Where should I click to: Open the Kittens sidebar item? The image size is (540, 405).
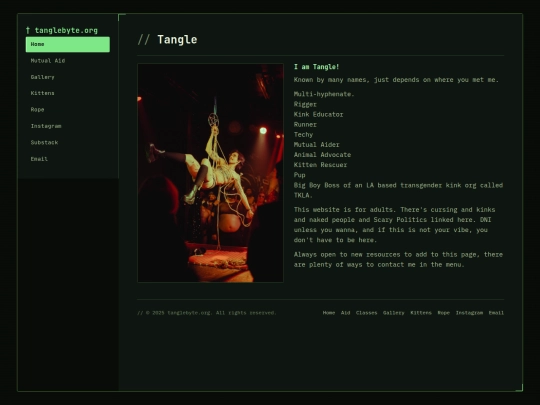tap(68, 93)
